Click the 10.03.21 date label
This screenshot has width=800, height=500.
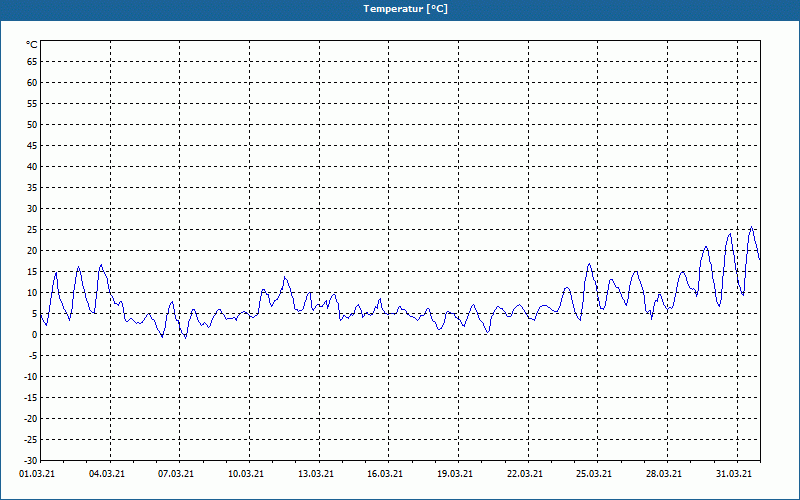(x=246, y=474)
